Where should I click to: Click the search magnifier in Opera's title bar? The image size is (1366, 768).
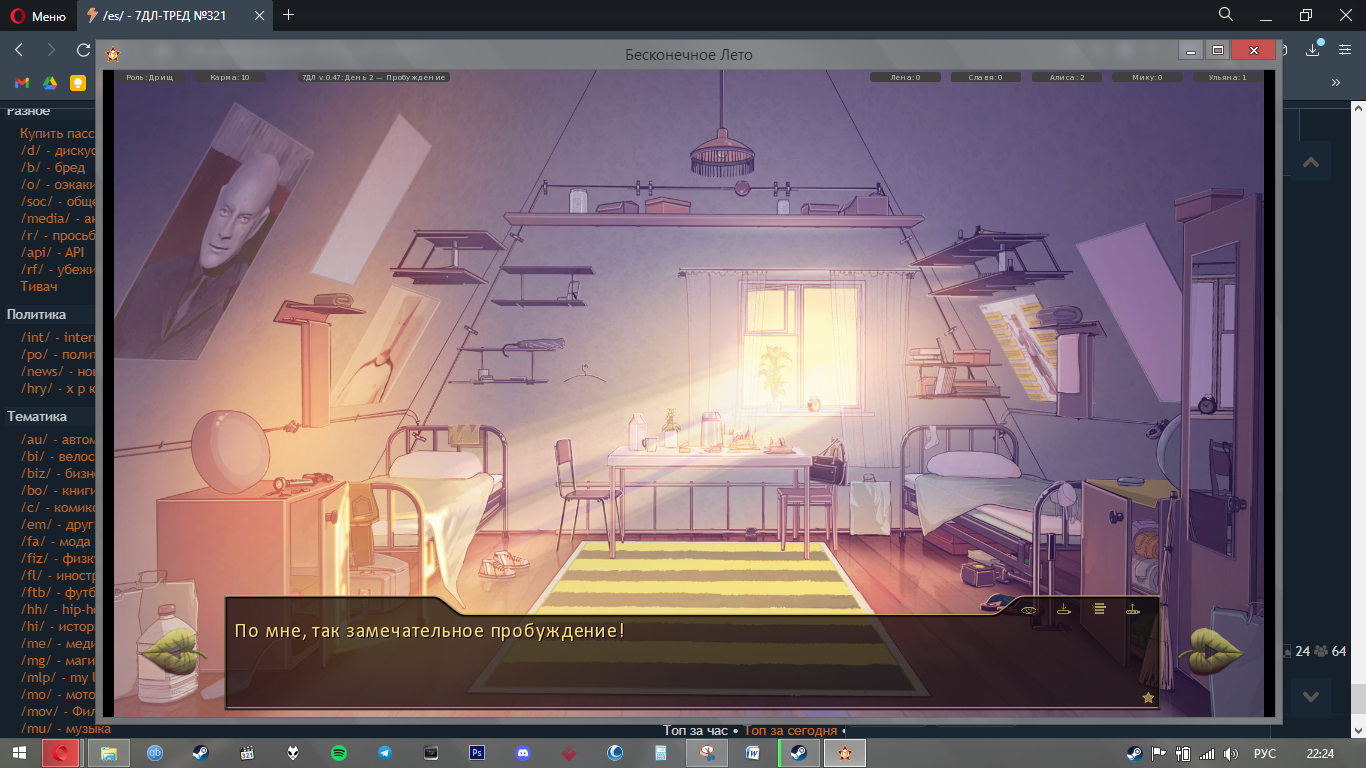(x=1226, y=15)
